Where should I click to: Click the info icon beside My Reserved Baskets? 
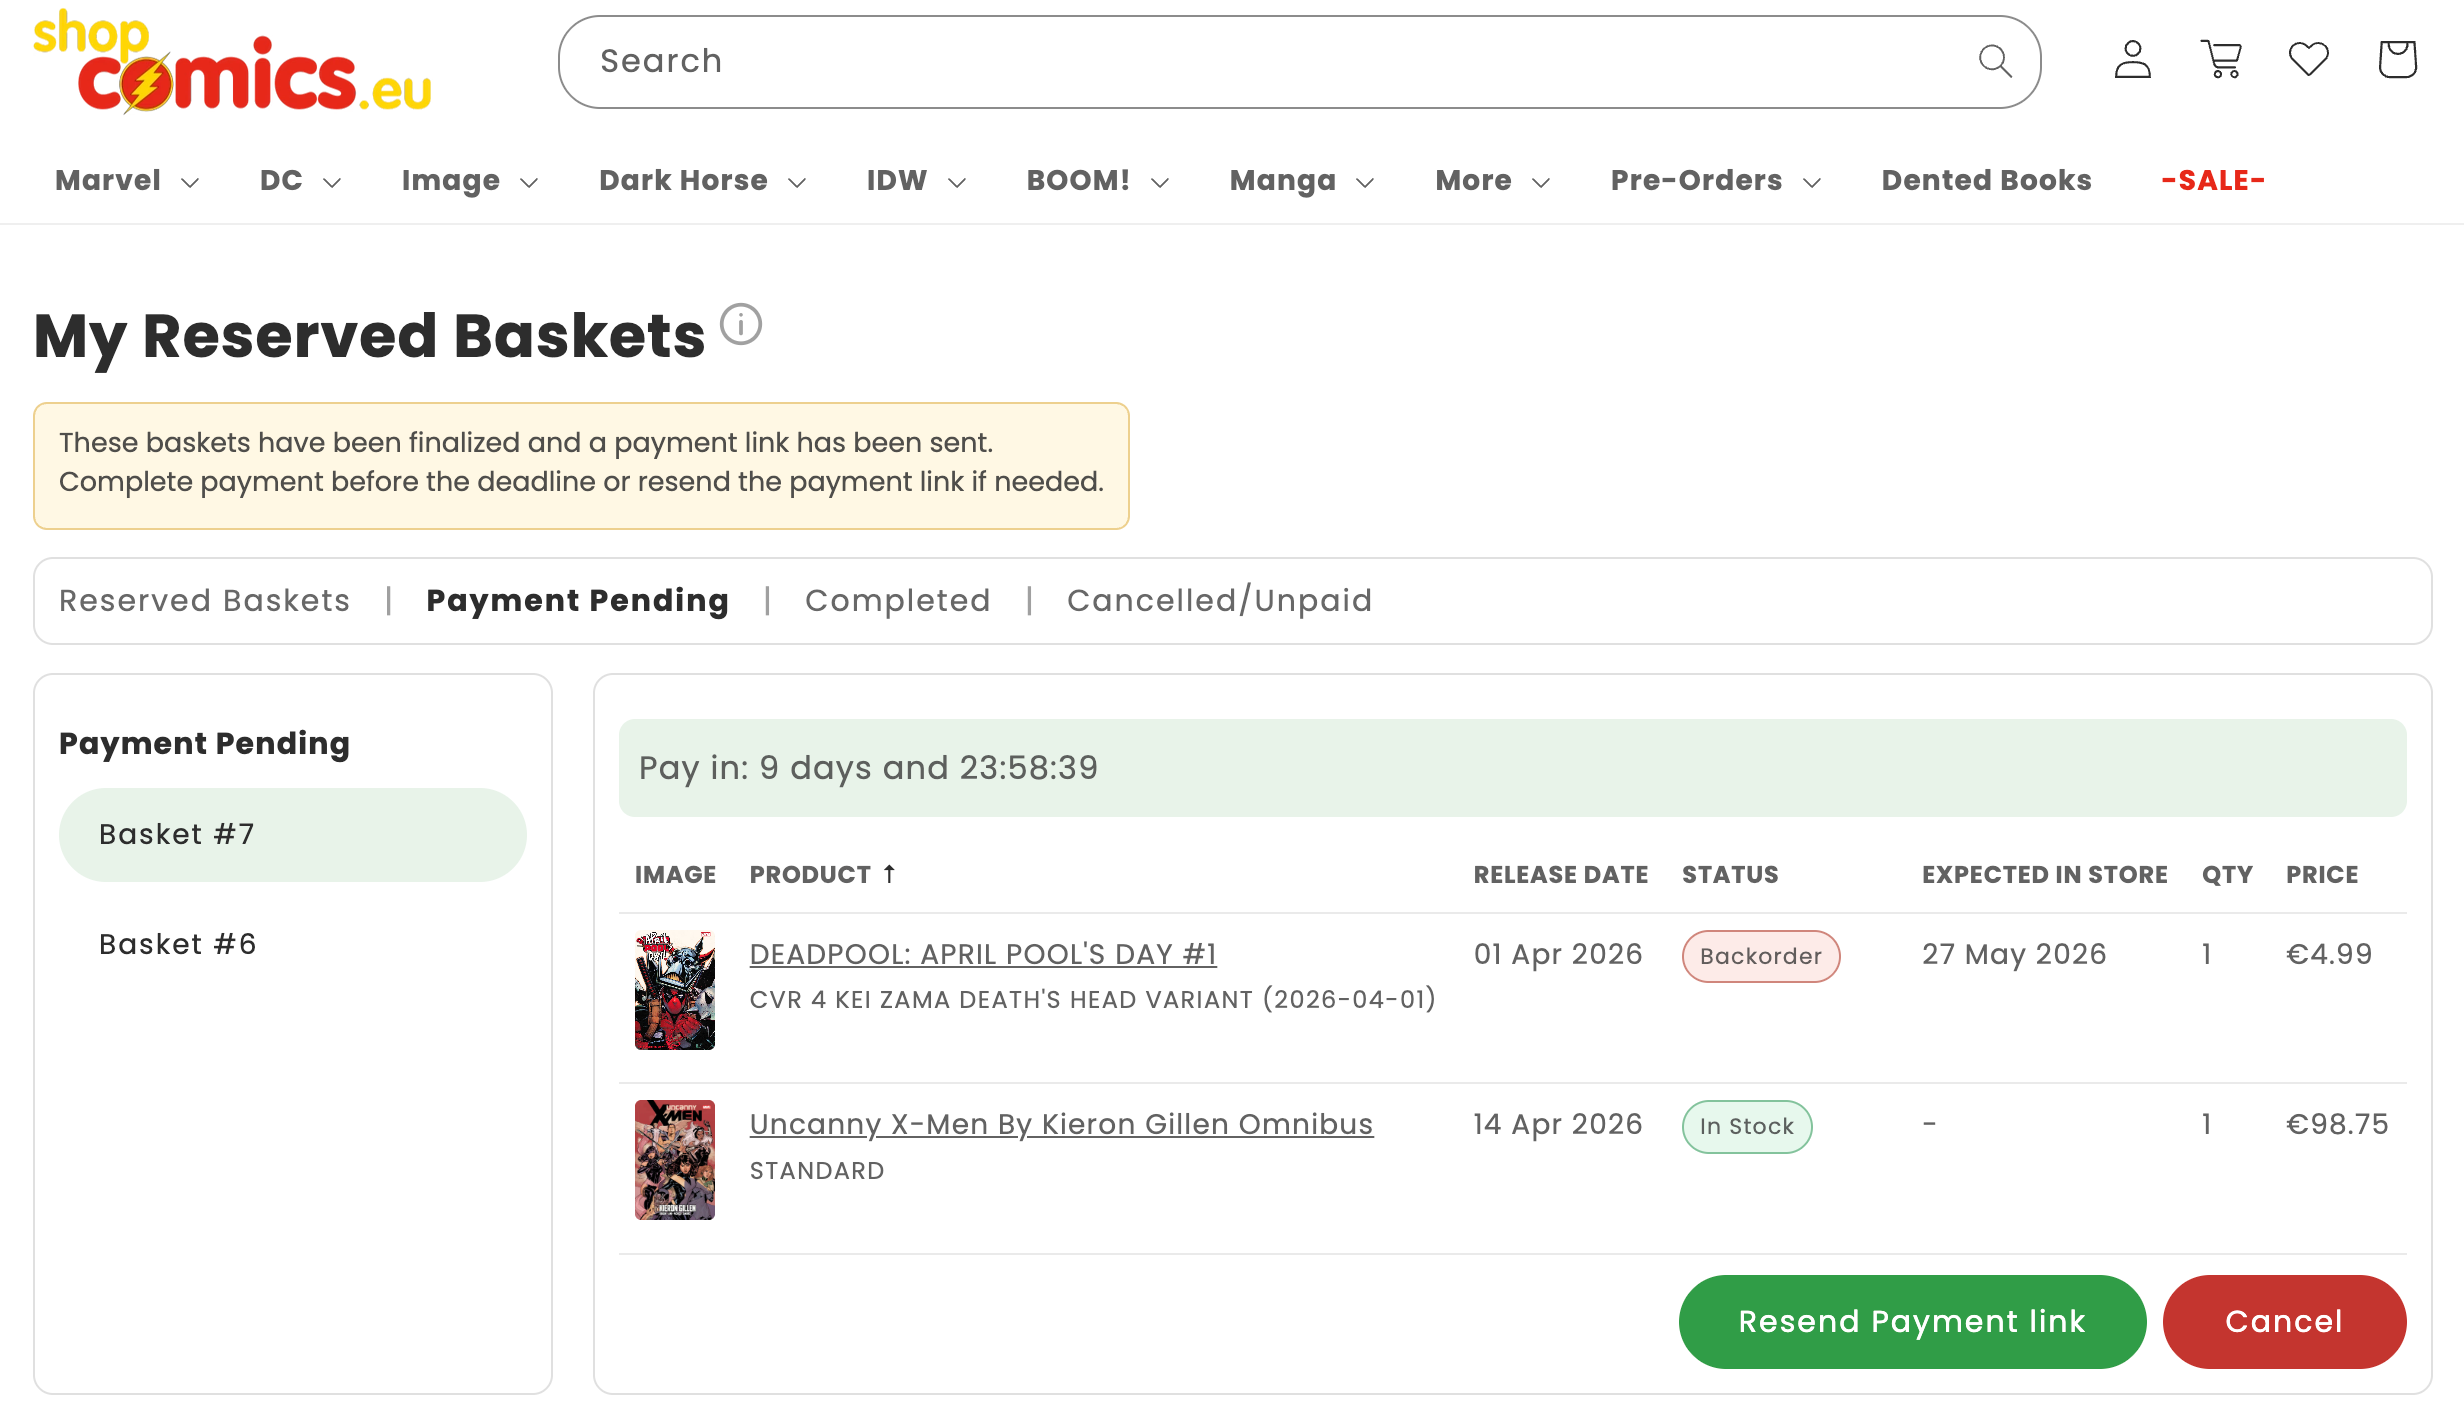[741, 324]
